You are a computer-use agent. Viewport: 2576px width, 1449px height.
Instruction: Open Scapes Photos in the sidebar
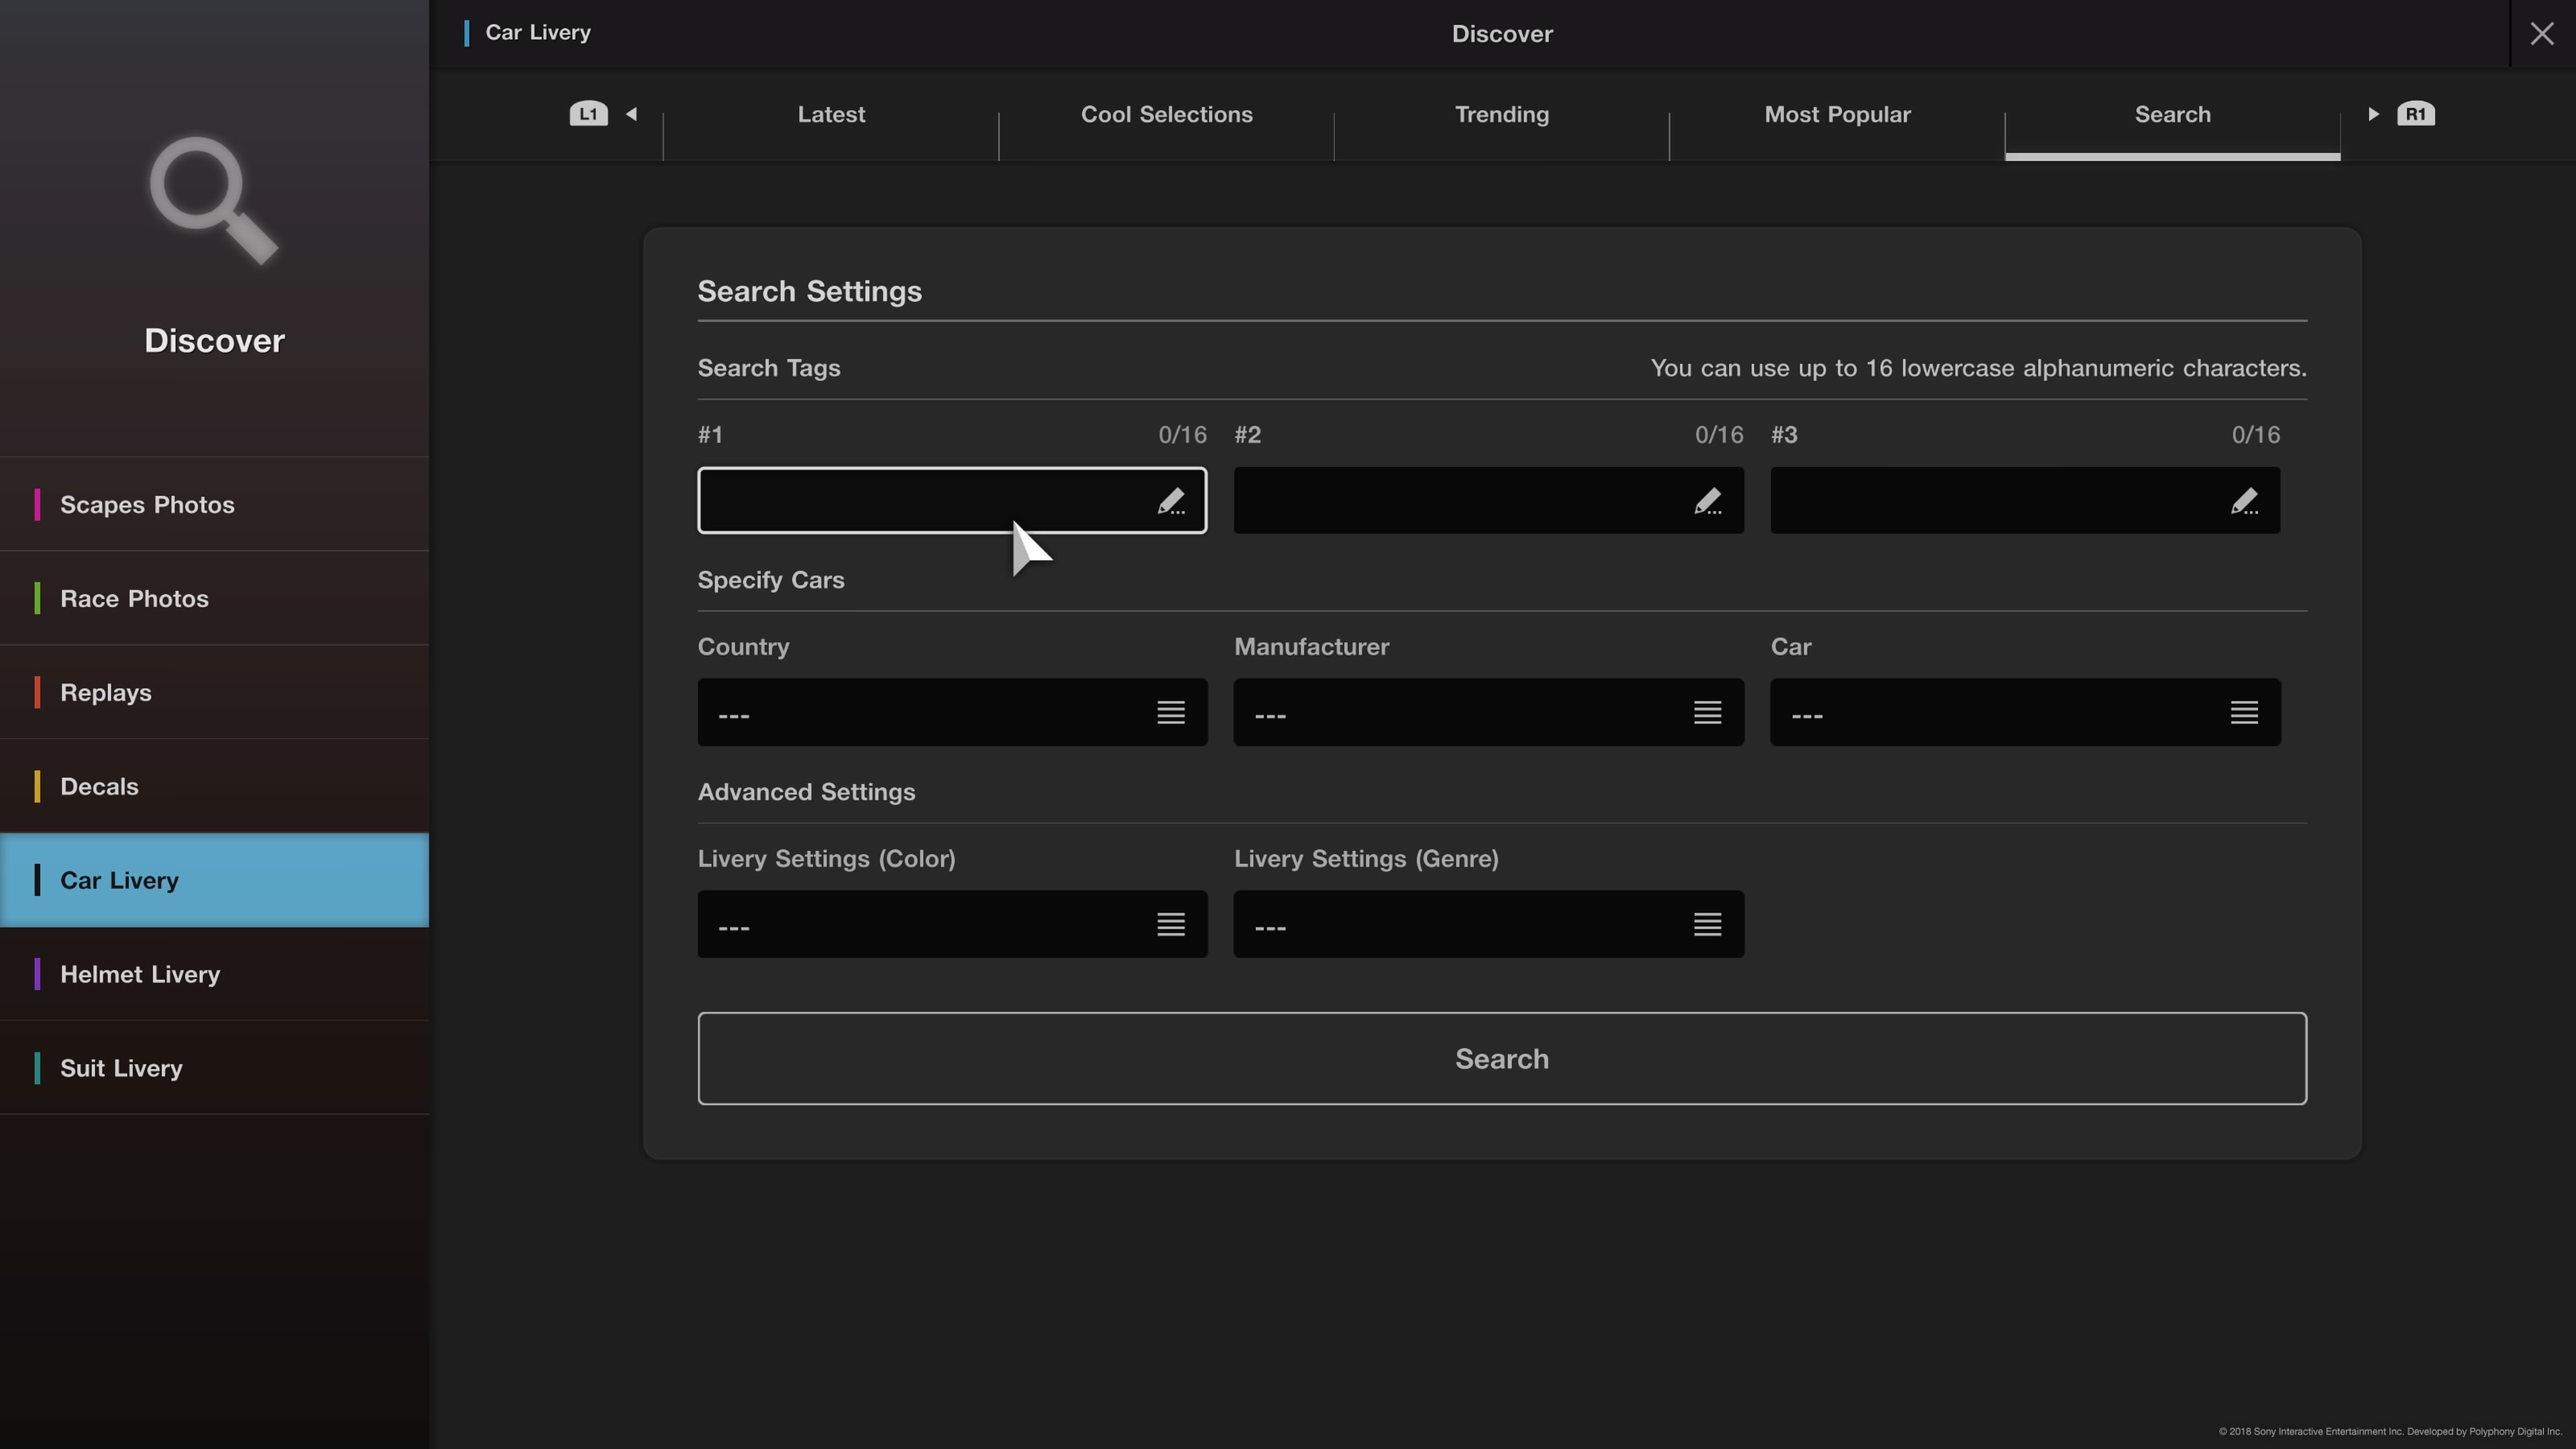214,504
